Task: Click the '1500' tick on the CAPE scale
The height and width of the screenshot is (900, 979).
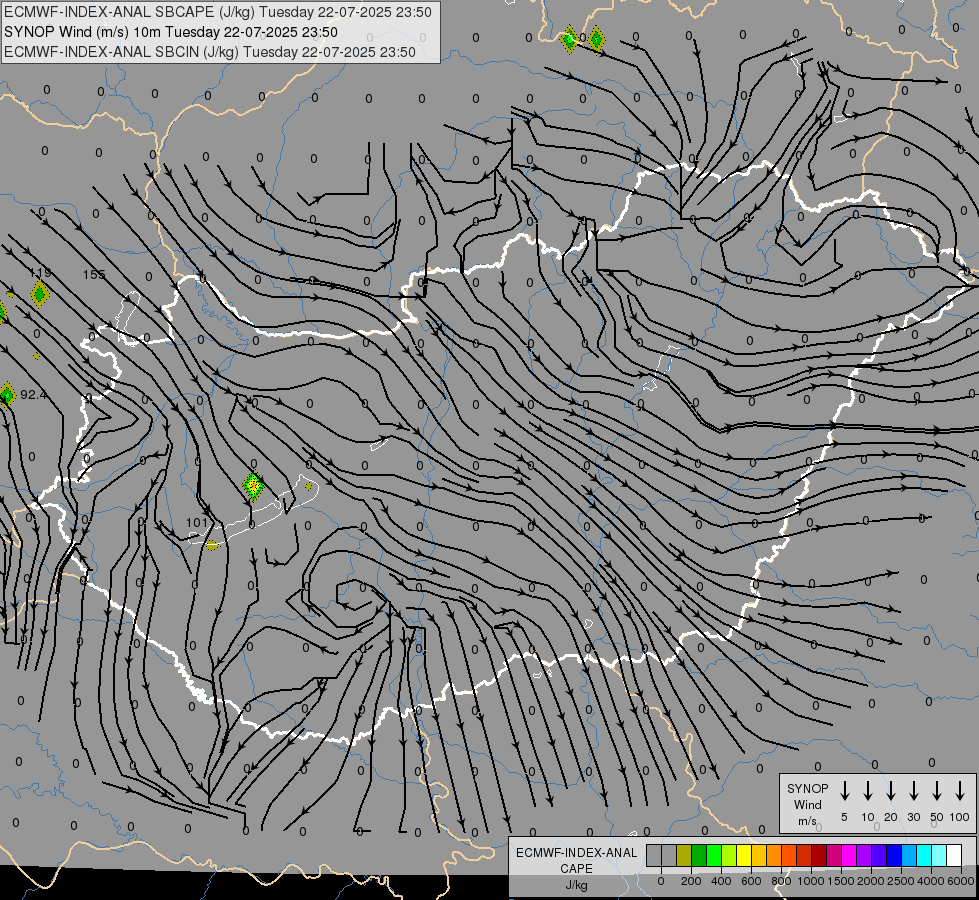Action: click(840, 881)
